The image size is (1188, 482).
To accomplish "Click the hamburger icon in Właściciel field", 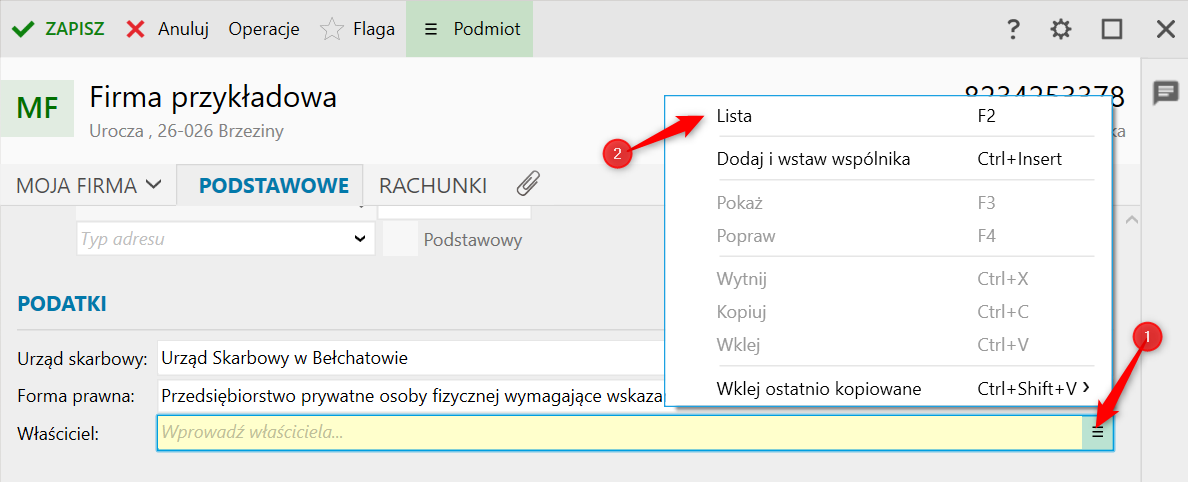I will click(1097, 433).
